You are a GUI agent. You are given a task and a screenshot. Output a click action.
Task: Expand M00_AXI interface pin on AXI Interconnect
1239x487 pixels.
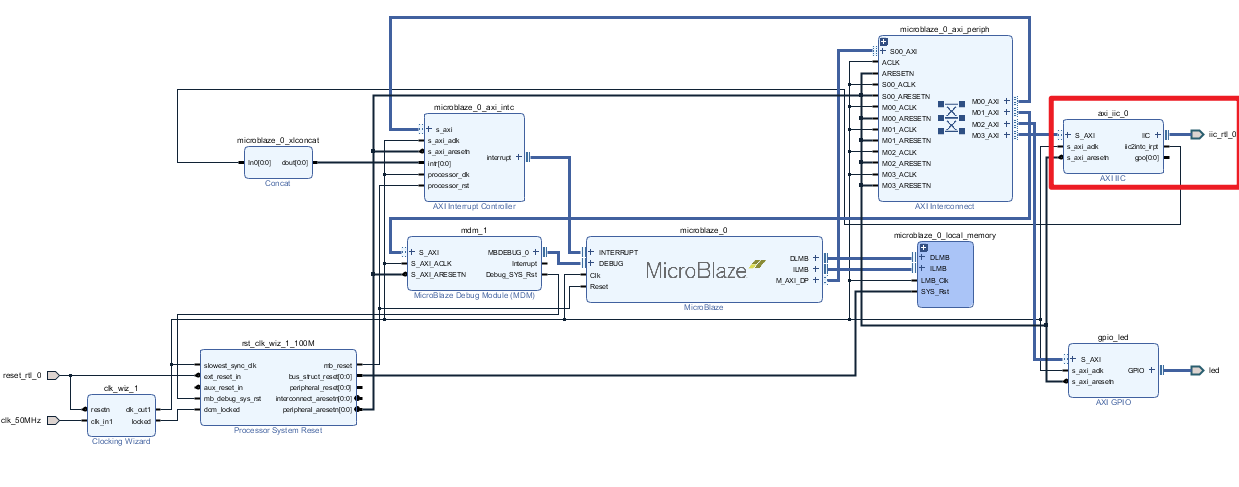click(1006, 102)
